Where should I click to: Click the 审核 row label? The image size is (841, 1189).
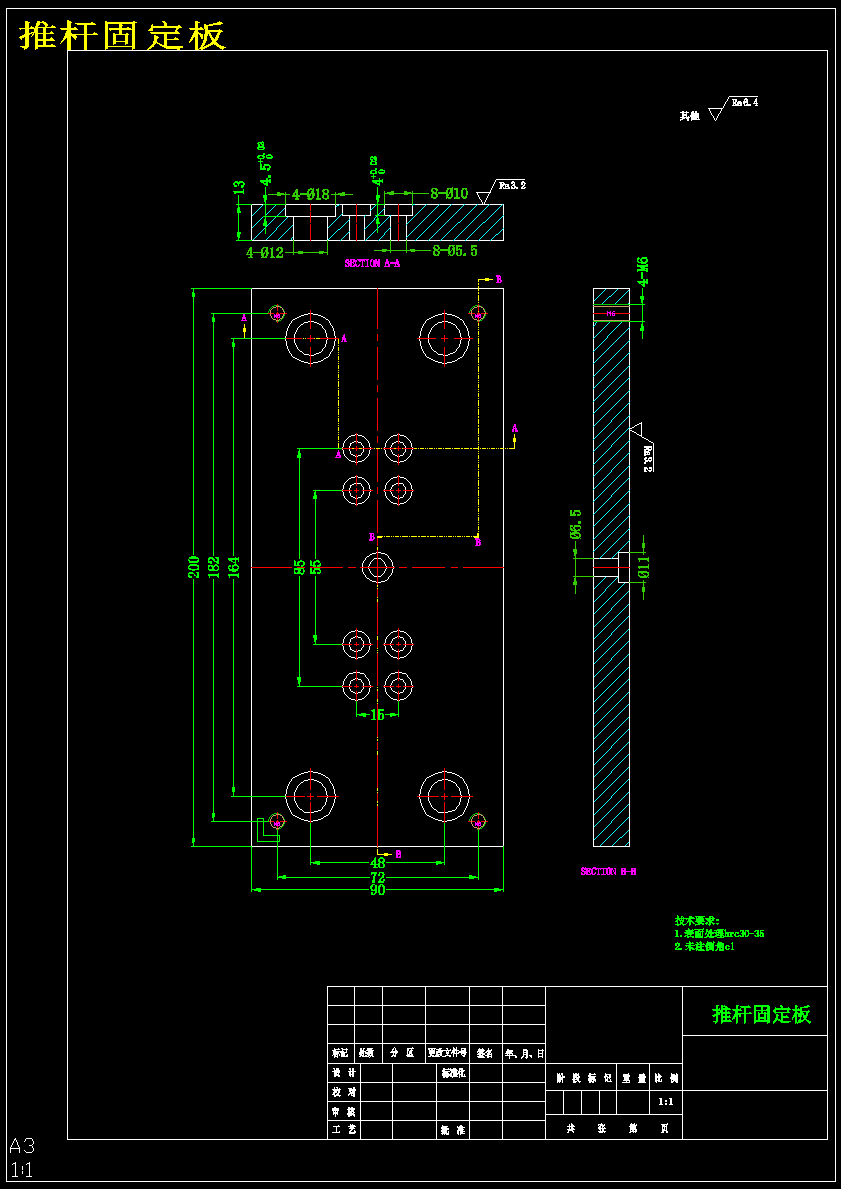[344, 1111]
